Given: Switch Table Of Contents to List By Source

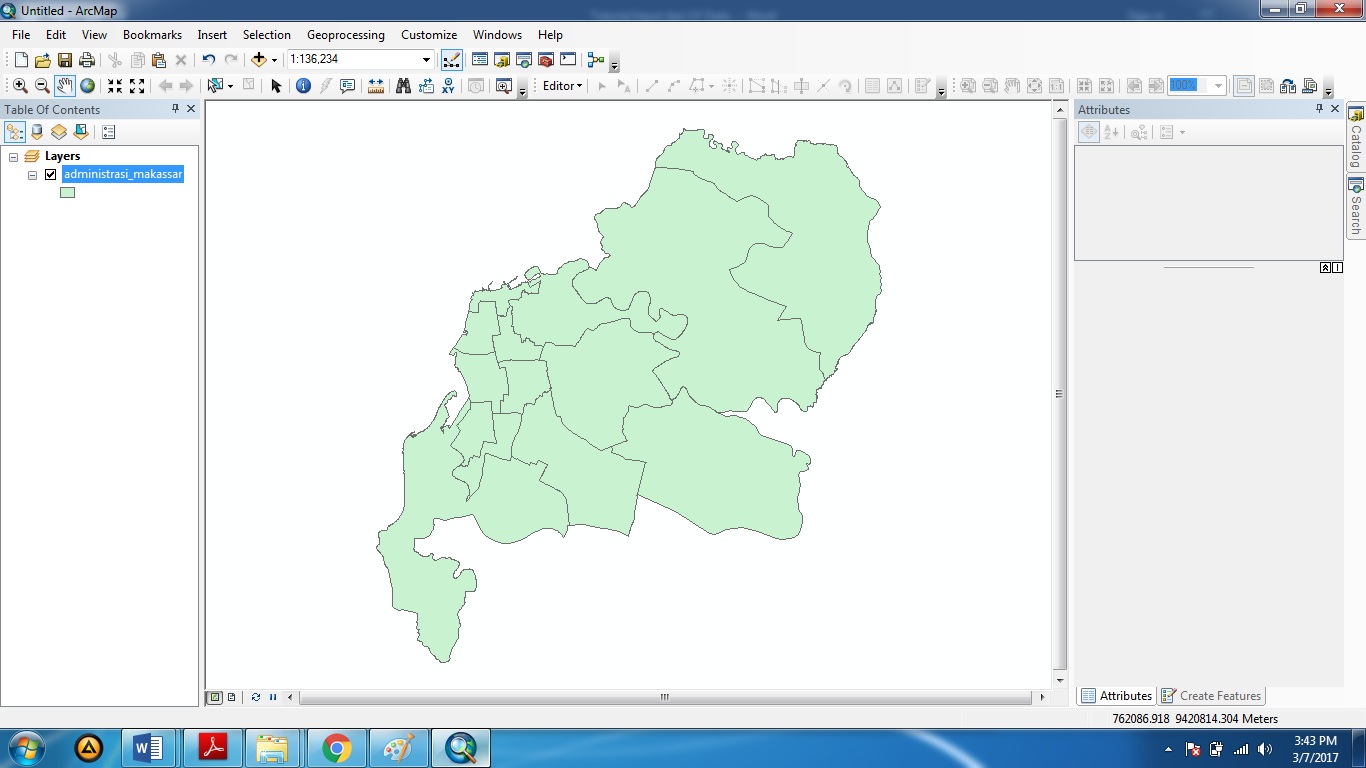Looking at the screenshot, I should (36, 131).
